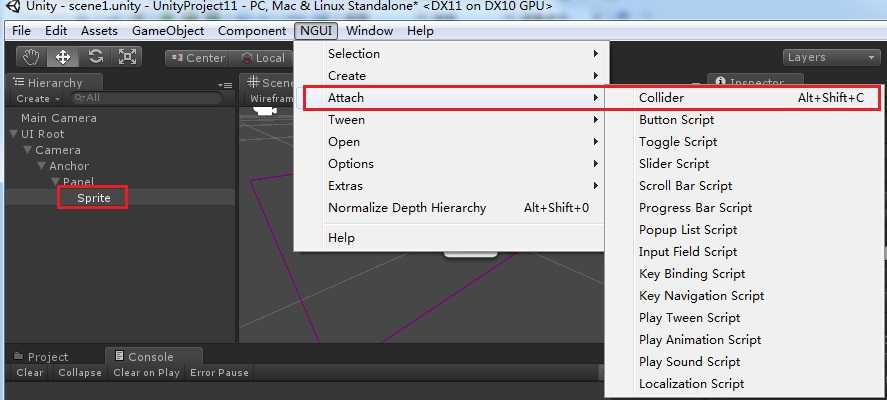887x400 pixels.
Task: Open the Layers dropdown
Action: [x=831, y=57]
